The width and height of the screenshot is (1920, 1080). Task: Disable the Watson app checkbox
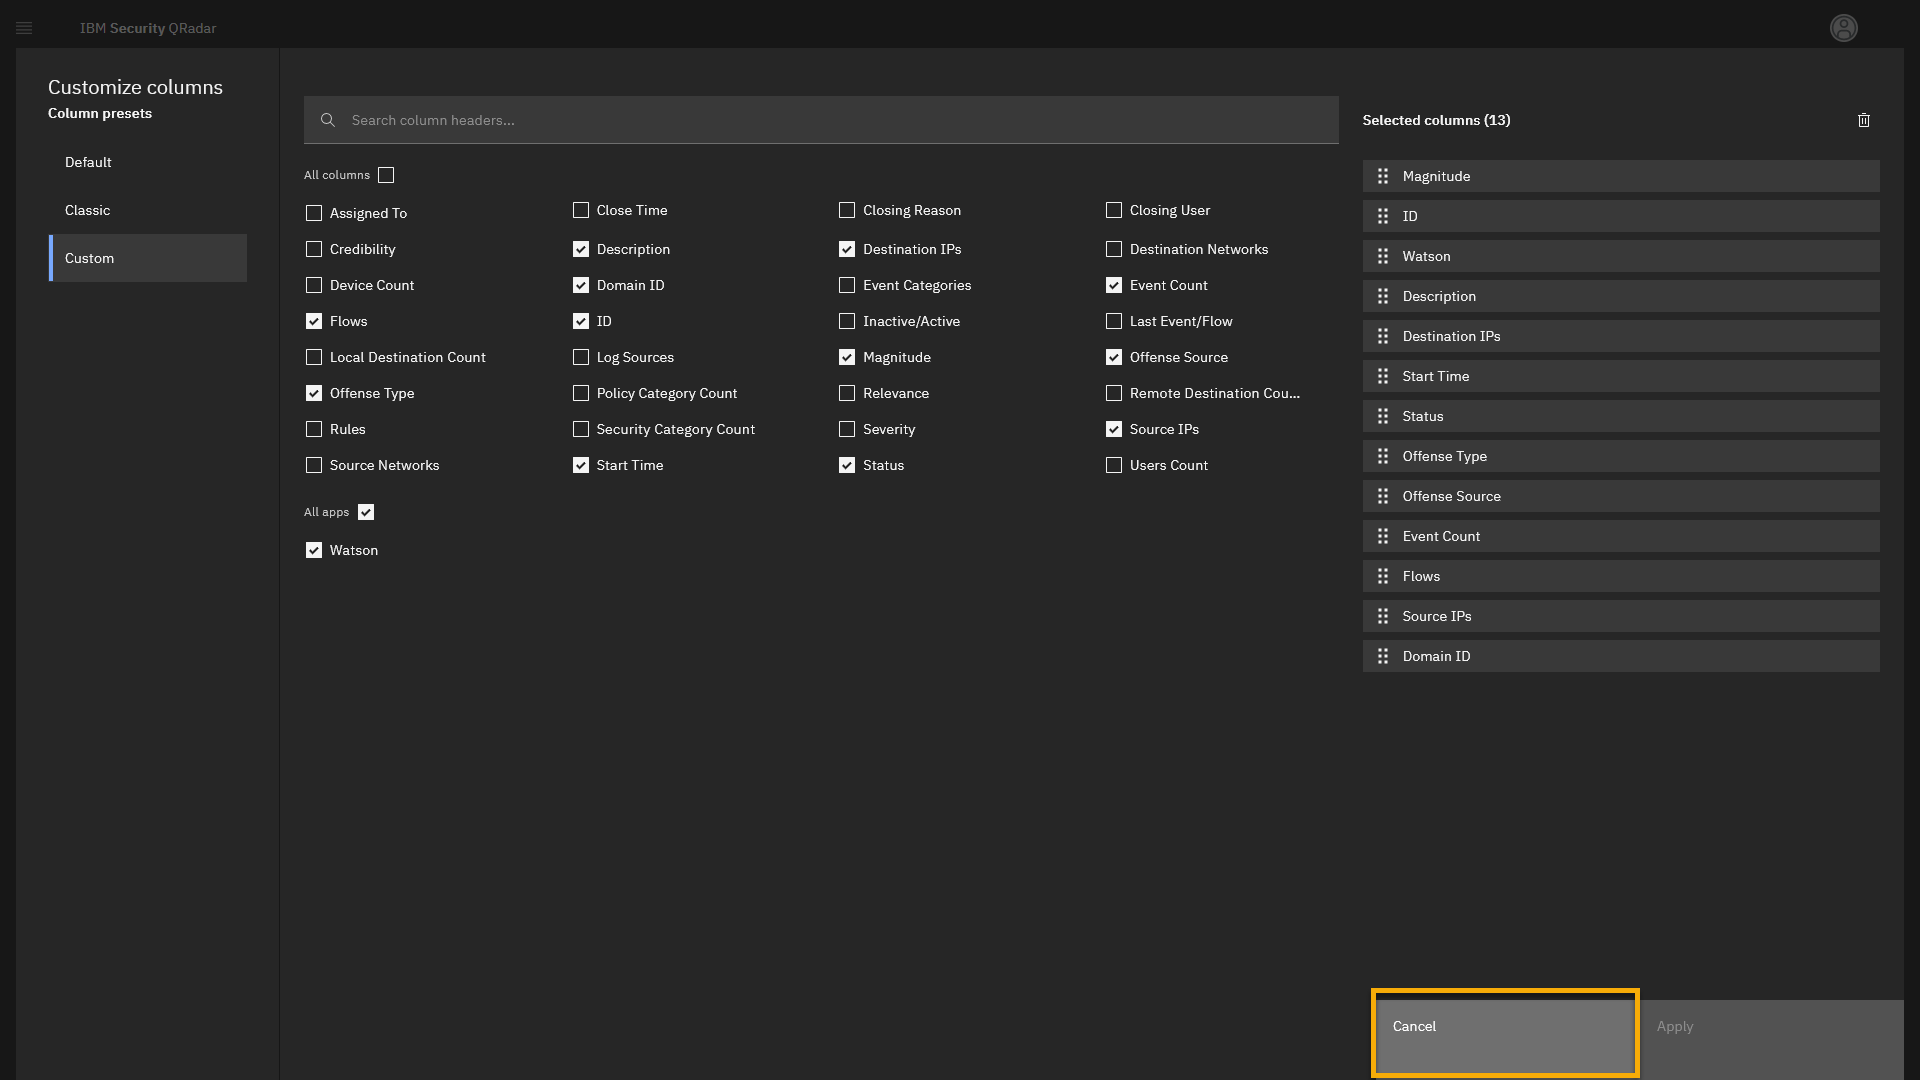point(314,550)
